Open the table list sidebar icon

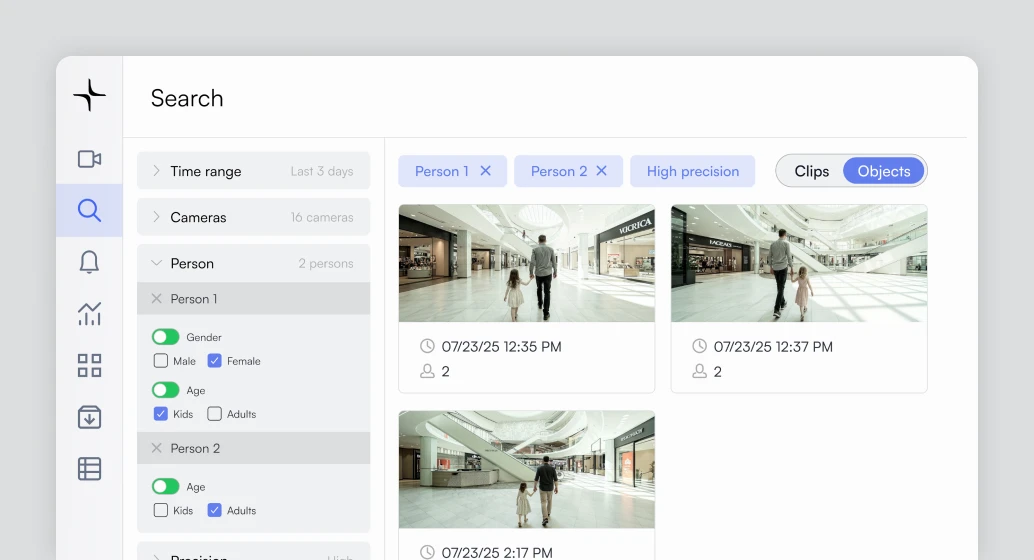pos(90,469)
